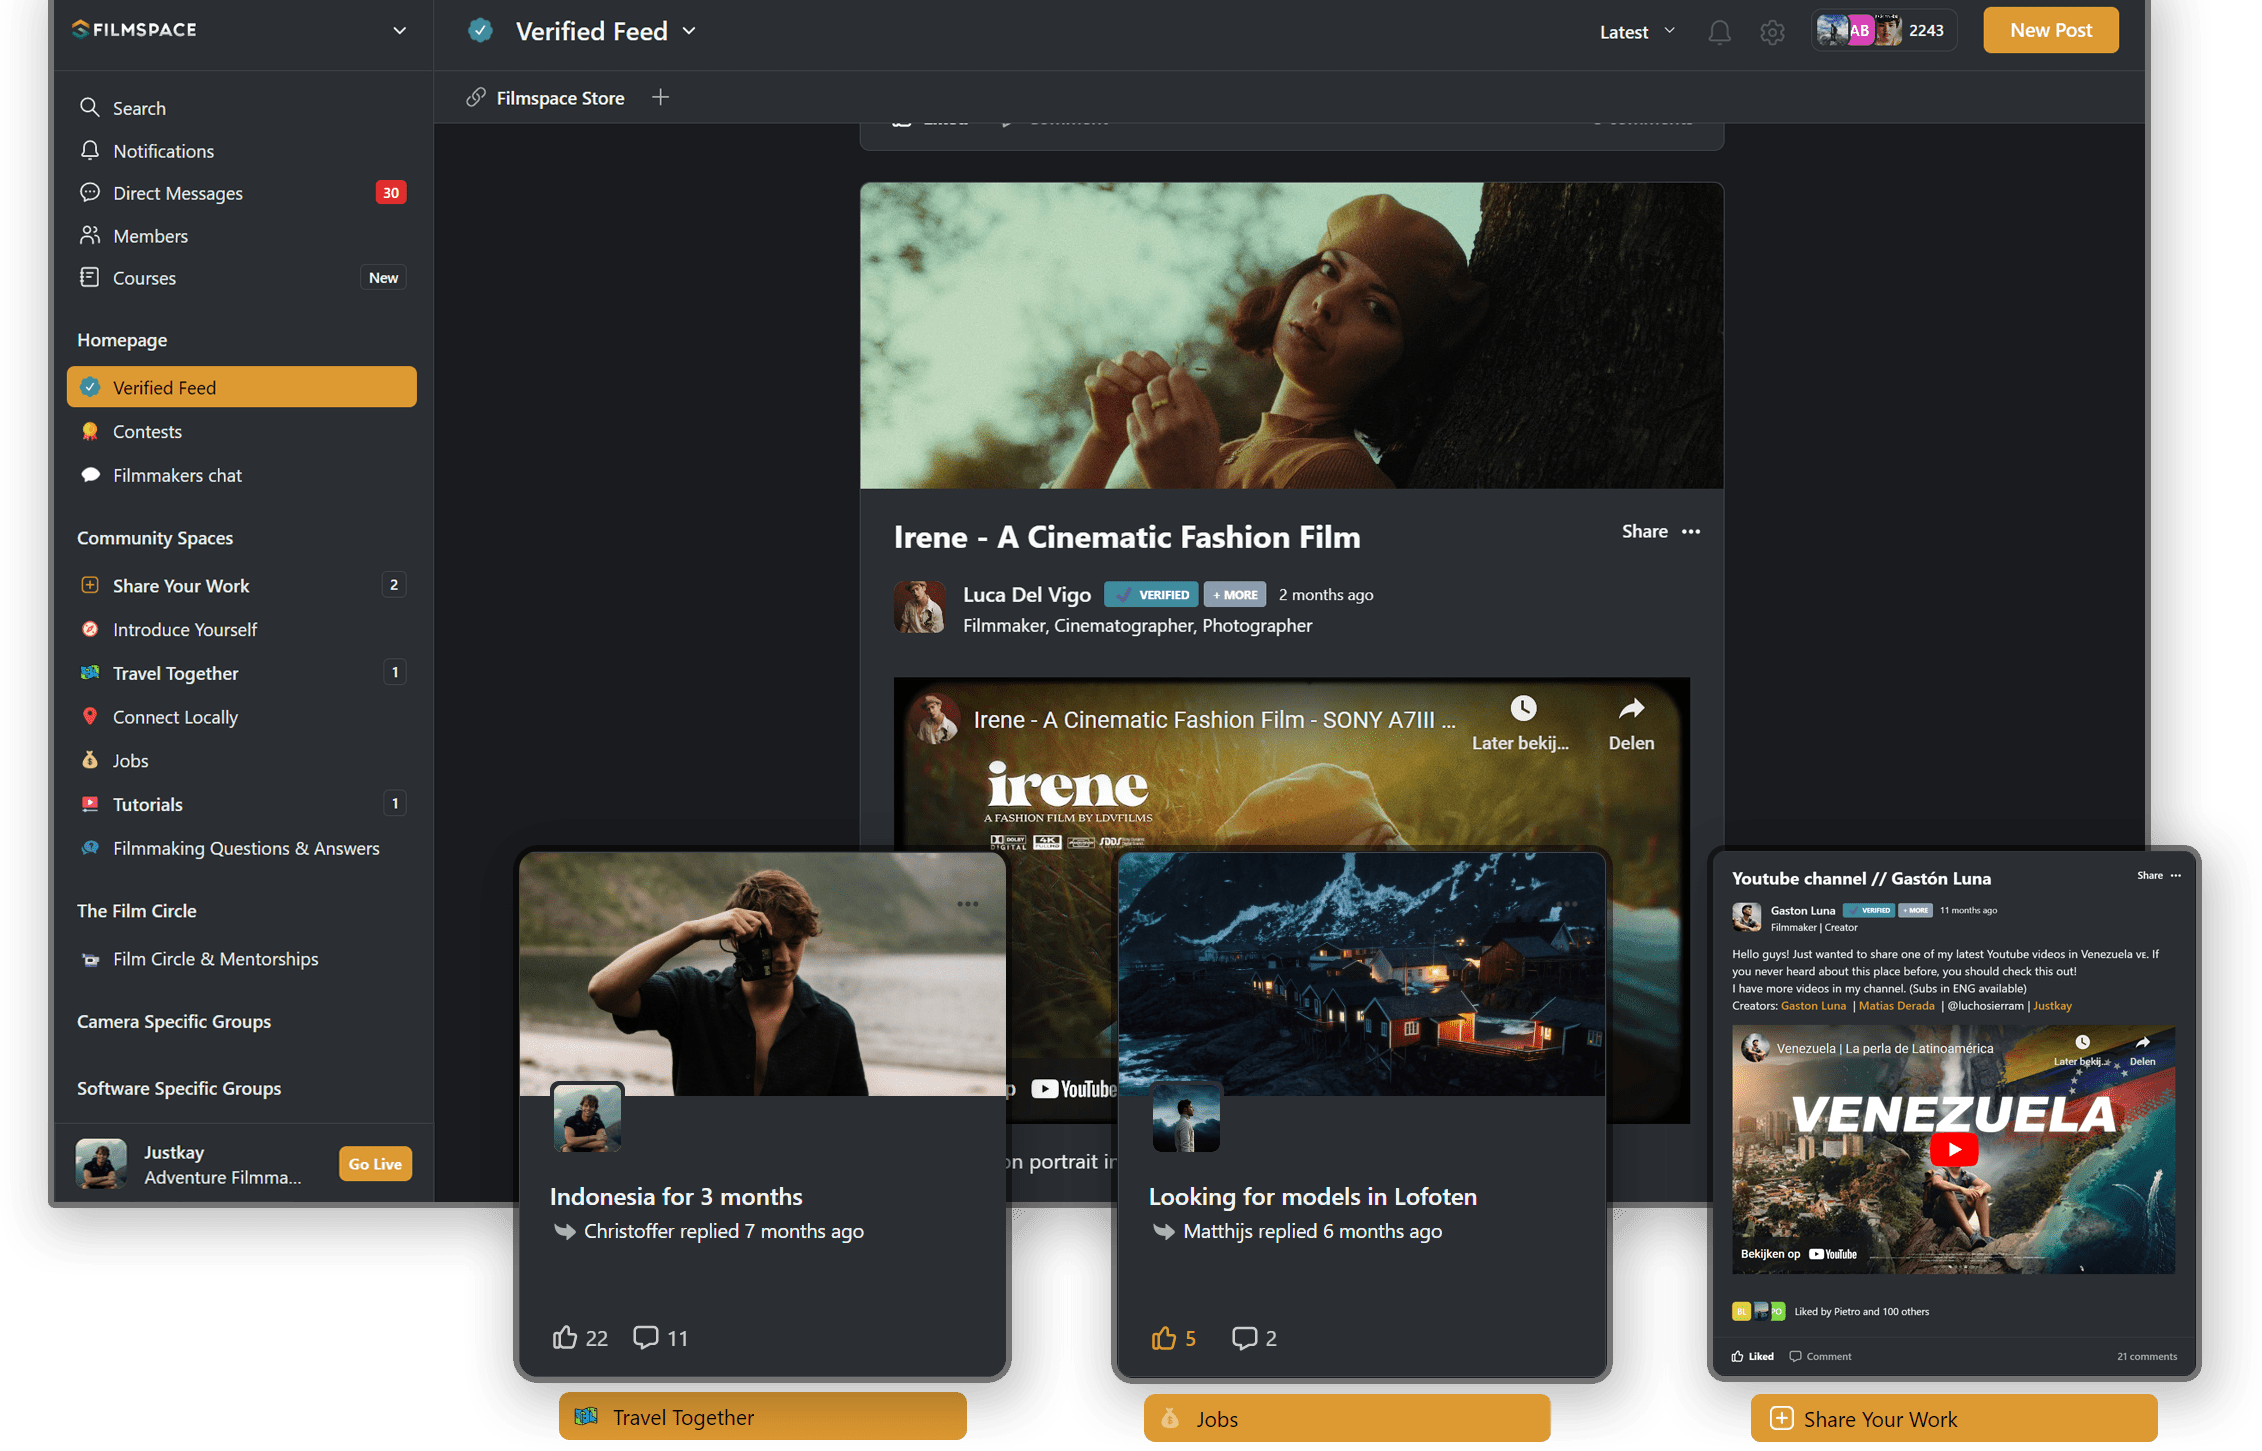Open Filmmakers chat
The width and height of the screenshot is (2262, 1451).
[241, 475]
